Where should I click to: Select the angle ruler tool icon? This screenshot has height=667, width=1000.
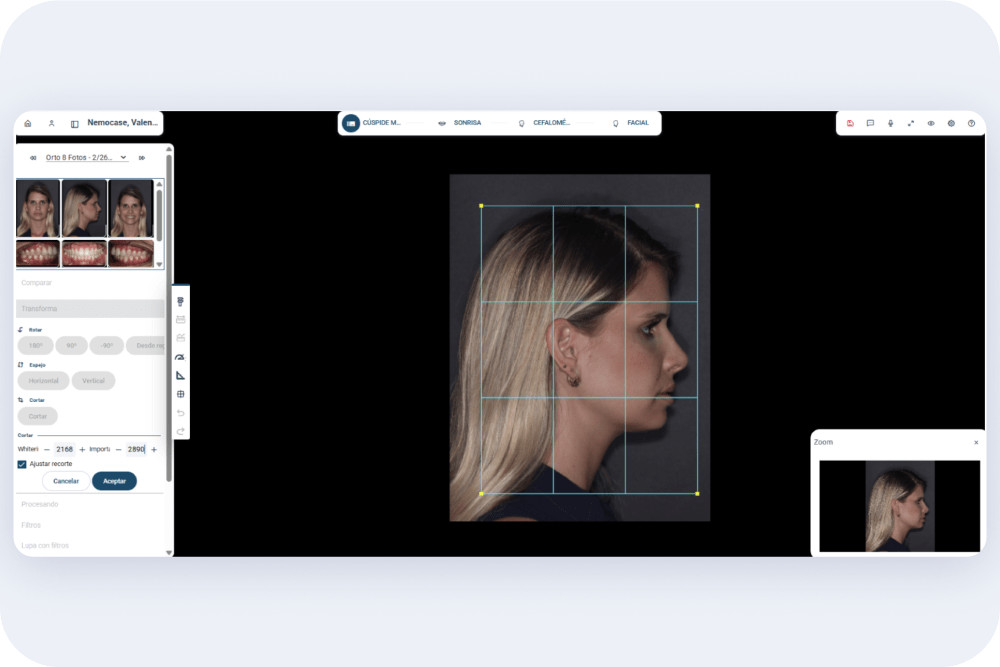(180, 376)
